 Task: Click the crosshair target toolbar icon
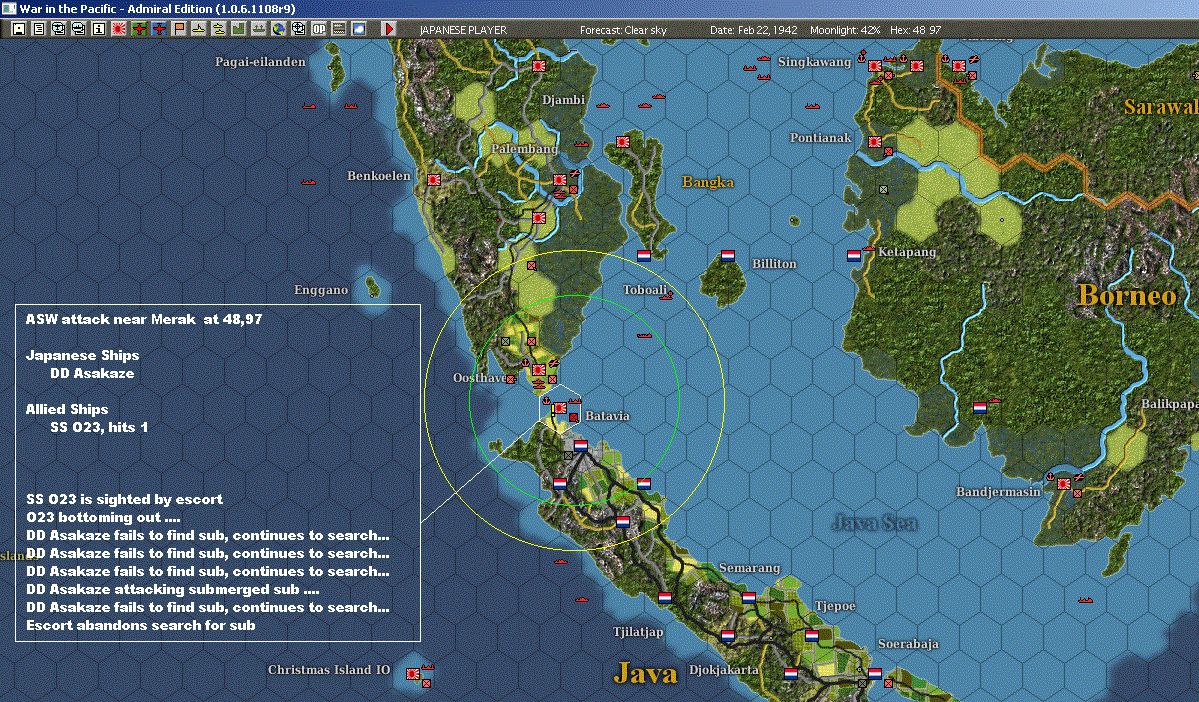click(299, 29)
